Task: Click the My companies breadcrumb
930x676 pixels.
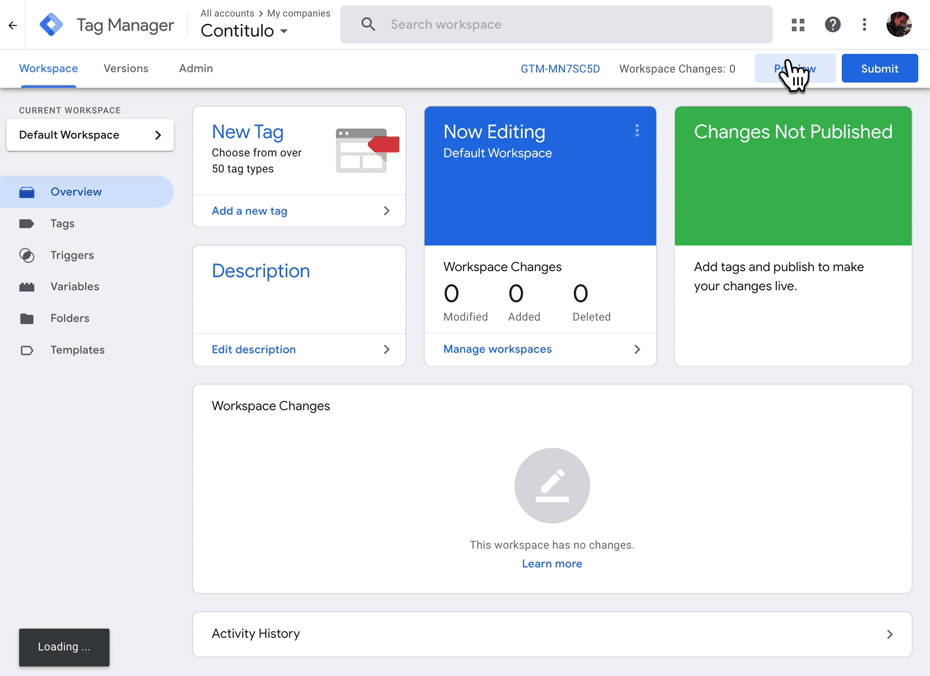Action: tap(298, 13)
